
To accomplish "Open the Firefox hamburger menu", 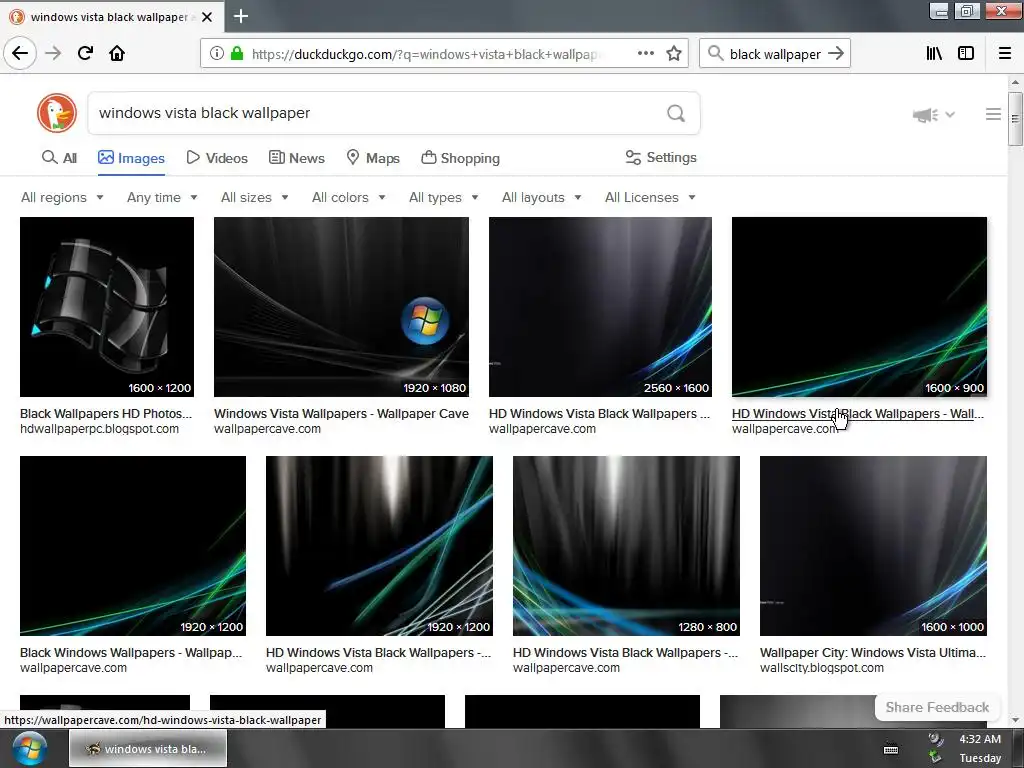I will tap(1004, 54).
